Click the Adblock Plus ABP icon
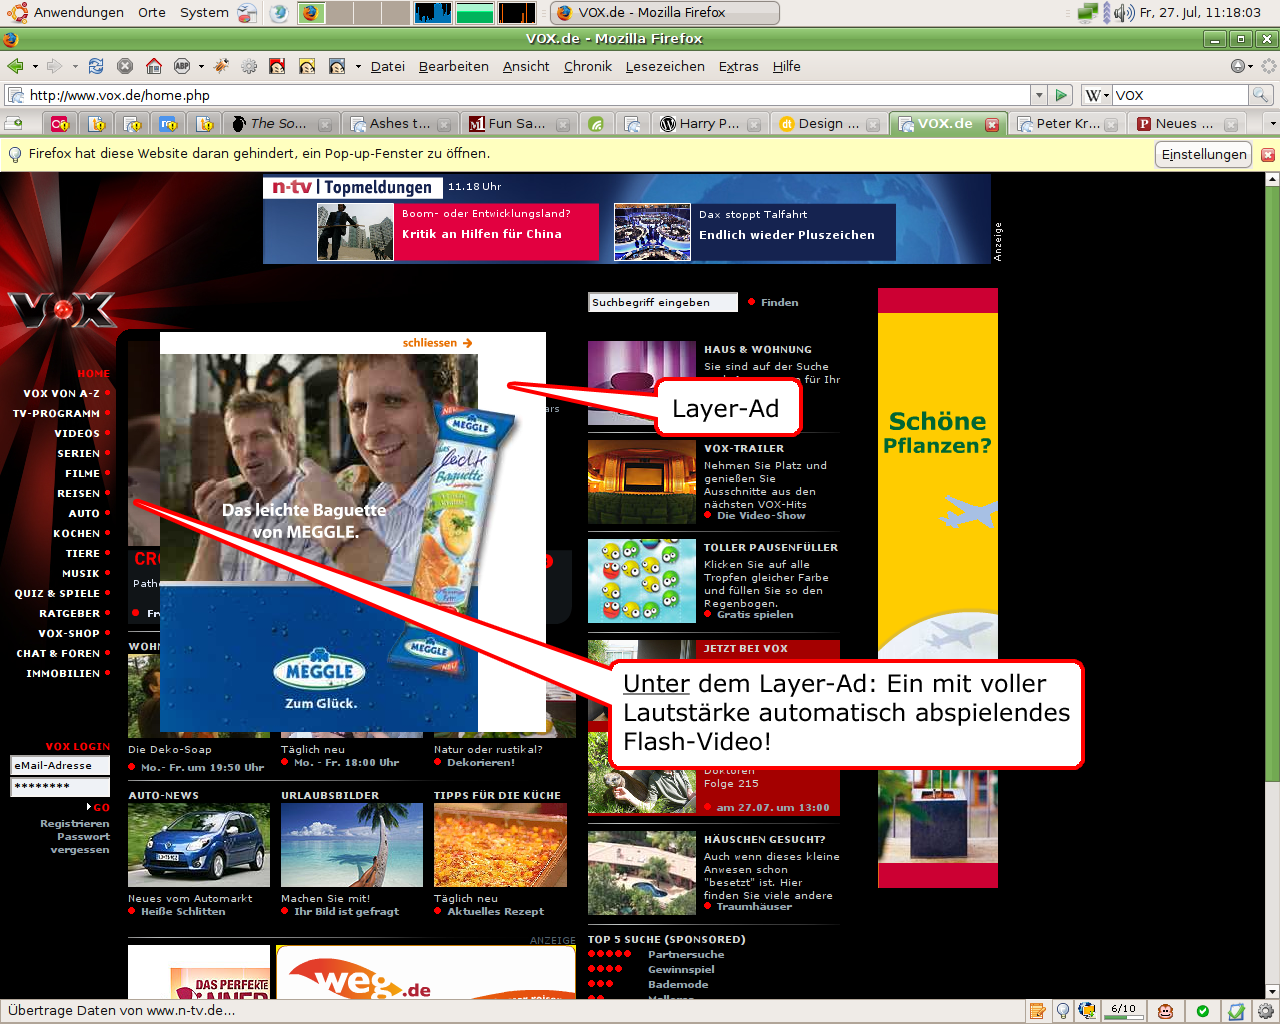 coord(182,66)
